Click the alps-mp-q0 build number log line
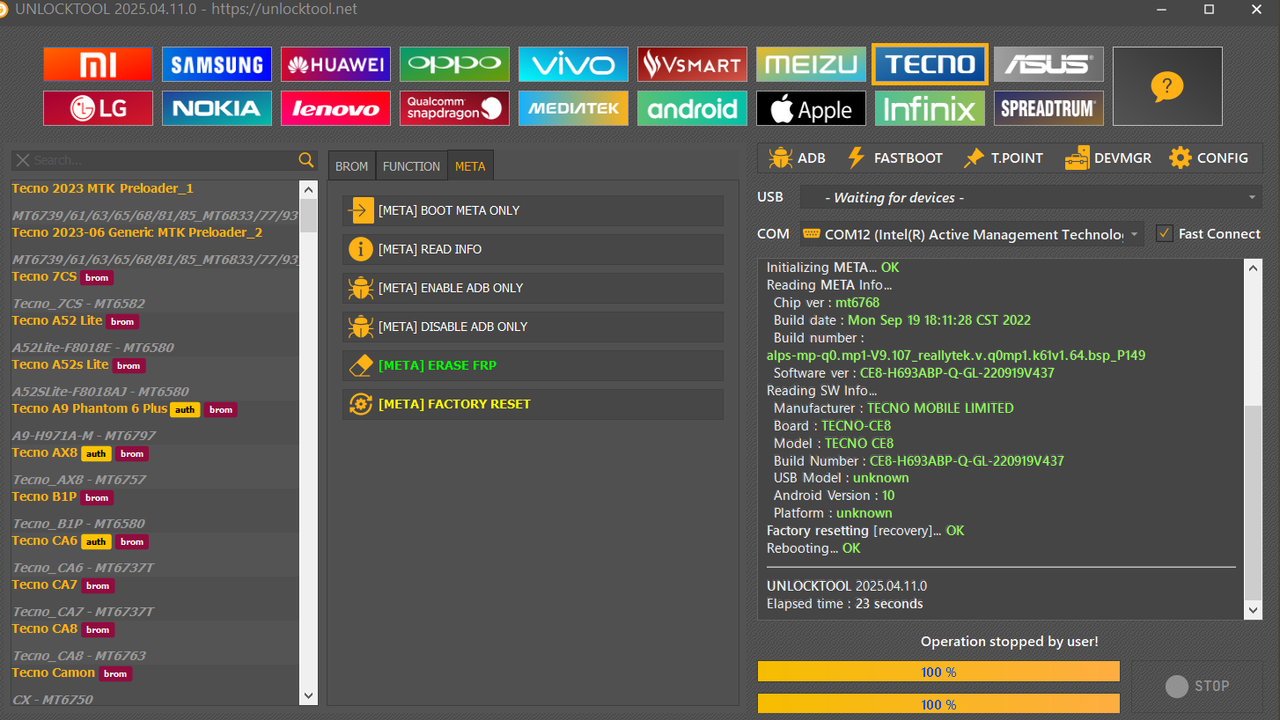Image resolution: width=1280 pixels, height=720 pixels. coord(956,355)
